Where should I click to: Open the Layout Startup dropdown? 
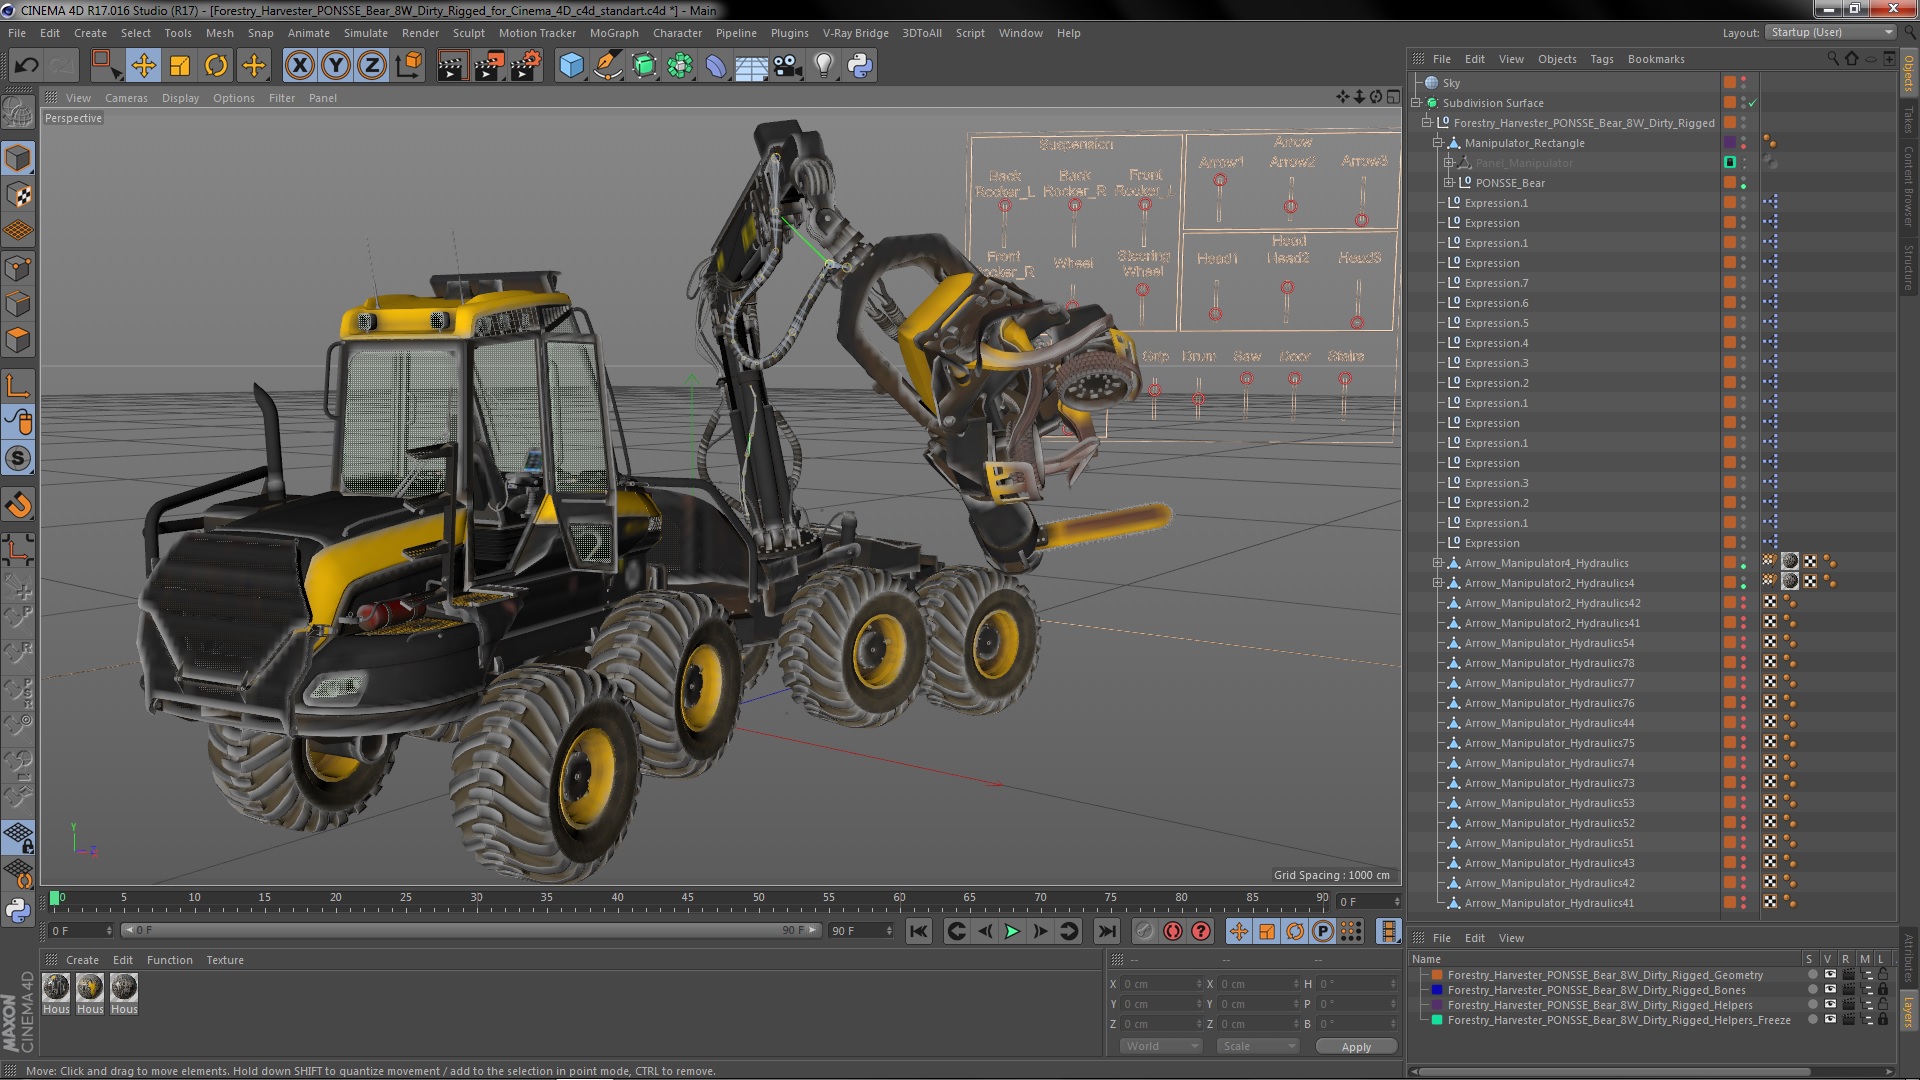click(1830, 32)
